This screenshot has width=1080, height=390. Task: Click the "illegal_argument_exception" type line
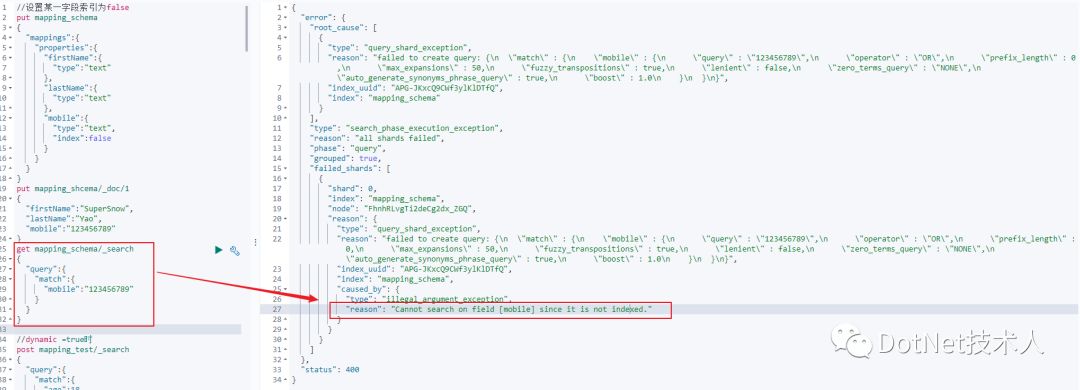[428, 300]
